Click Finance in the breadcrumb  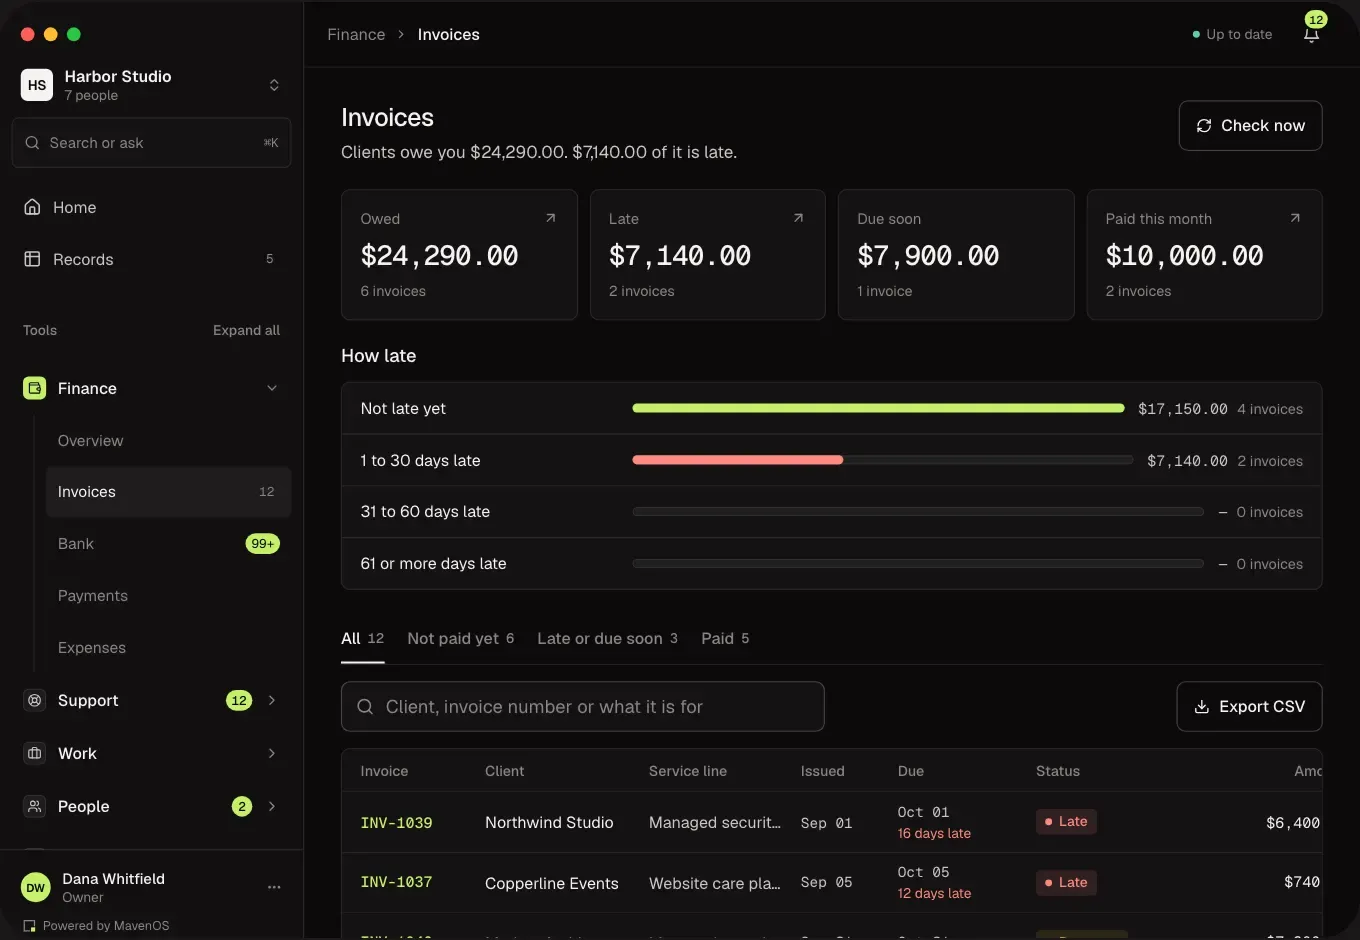[x=356, y=34]
